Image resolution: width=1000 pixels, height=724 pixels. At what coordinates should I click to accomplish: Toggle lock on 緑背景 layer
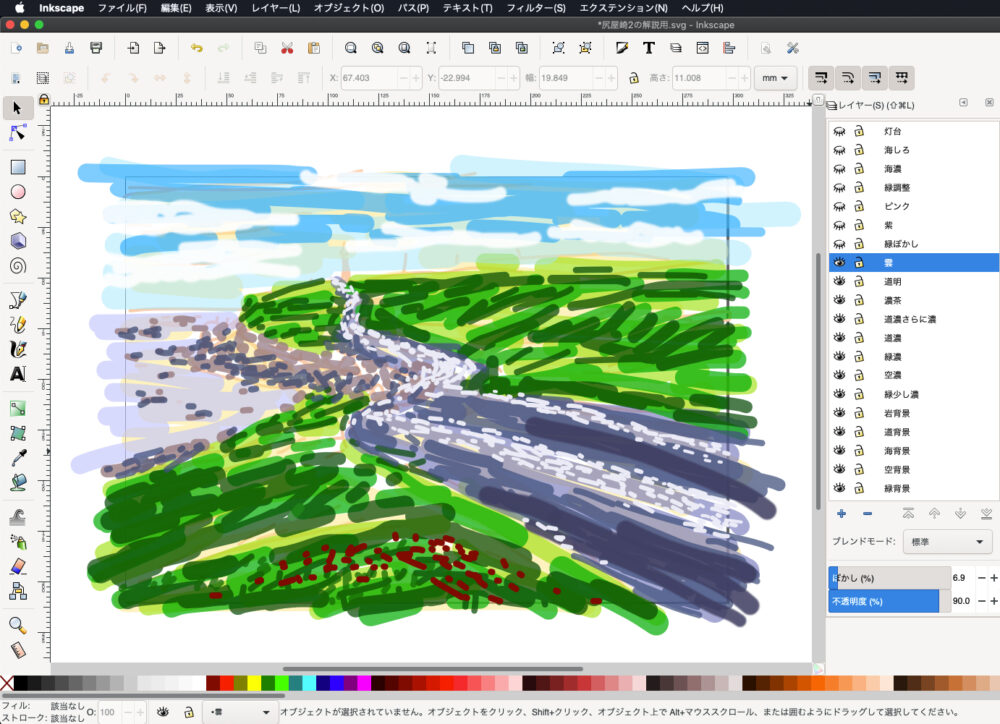pos(858,488)
